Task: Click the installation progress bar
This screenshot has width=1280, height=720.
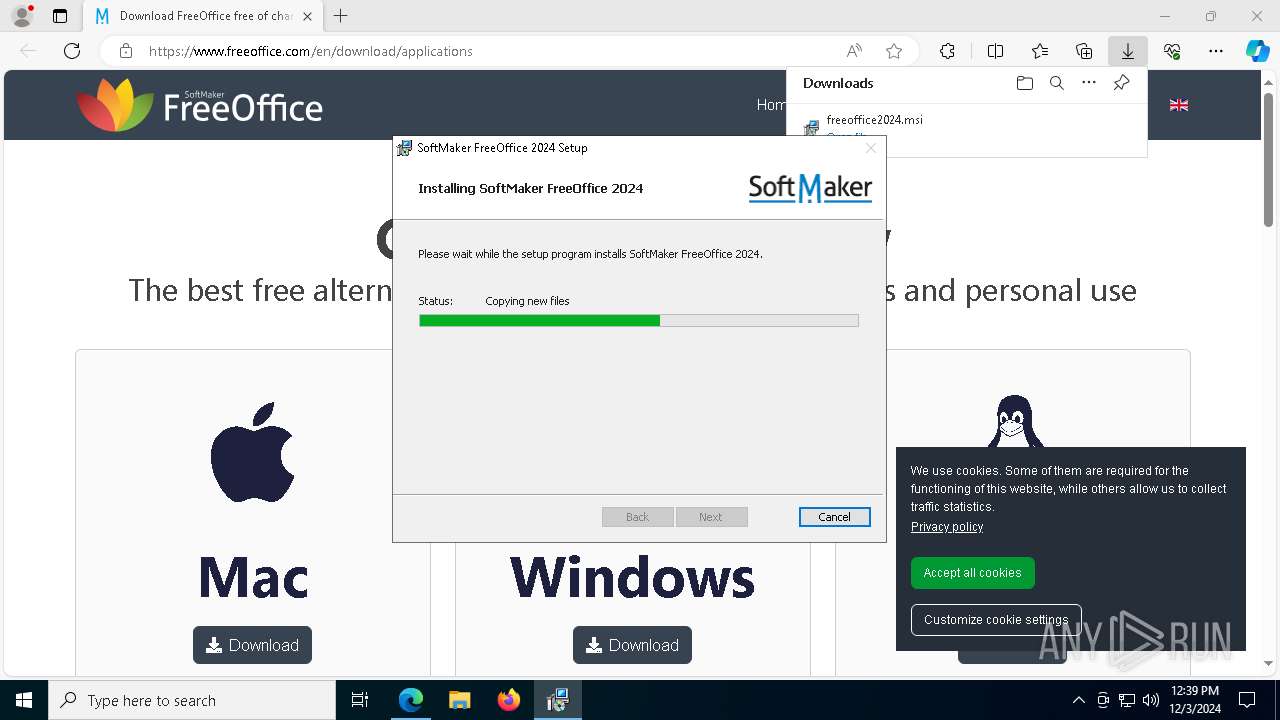Action: tap(638, 321)
